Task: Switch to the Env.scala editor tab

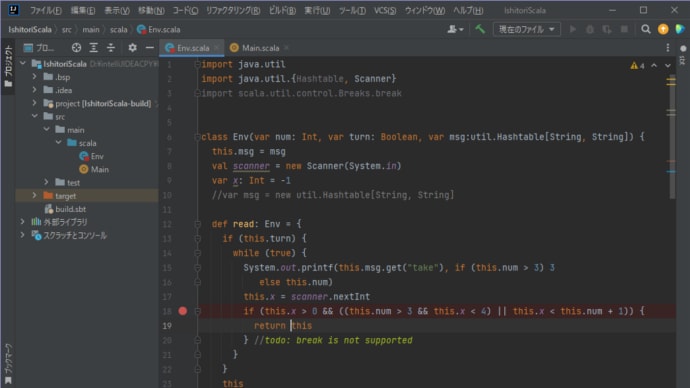Action: [x=193, y=48]
